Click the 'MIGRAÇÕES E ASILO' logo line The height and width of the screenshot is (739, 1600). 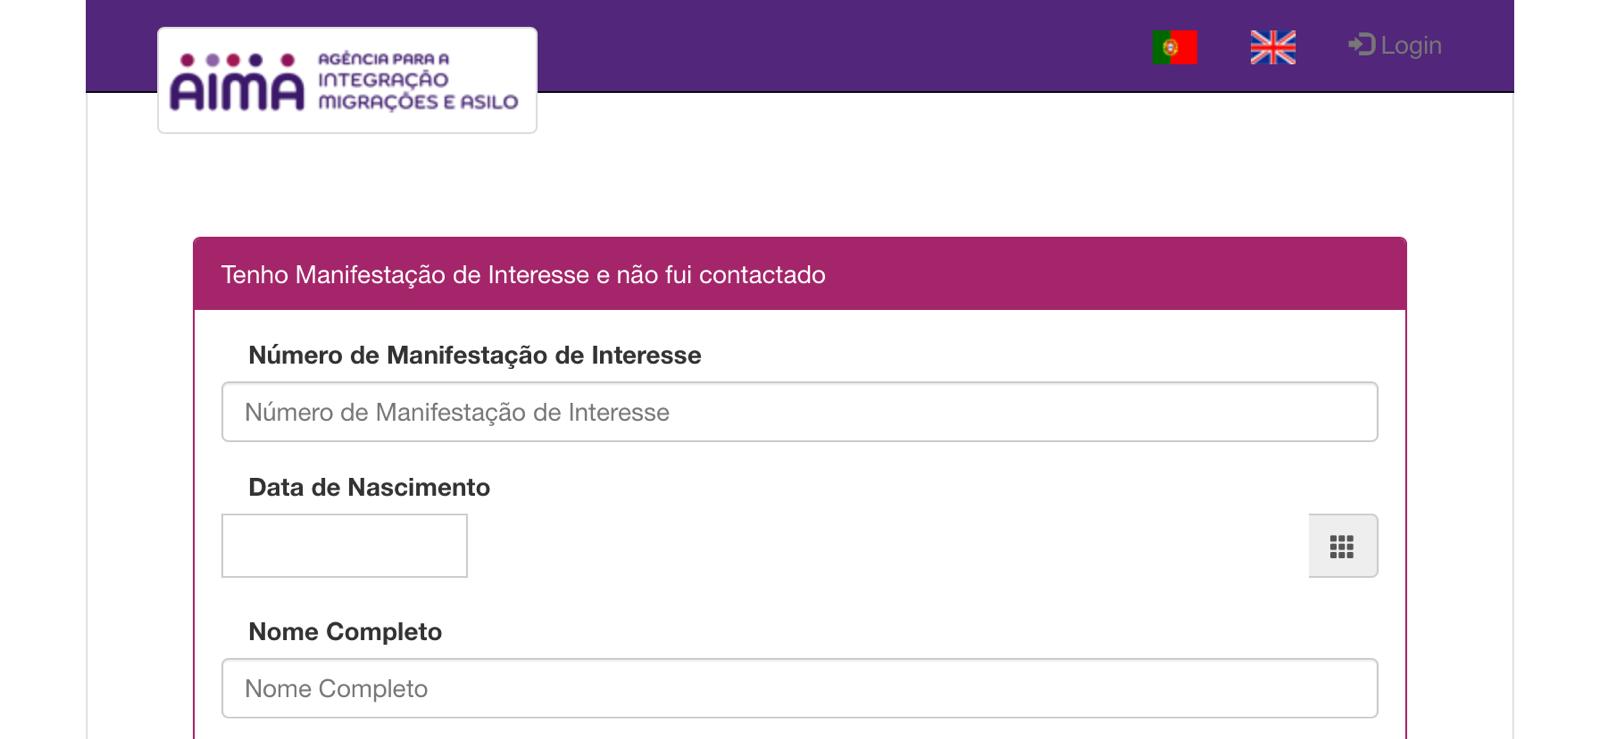(418, 102)
